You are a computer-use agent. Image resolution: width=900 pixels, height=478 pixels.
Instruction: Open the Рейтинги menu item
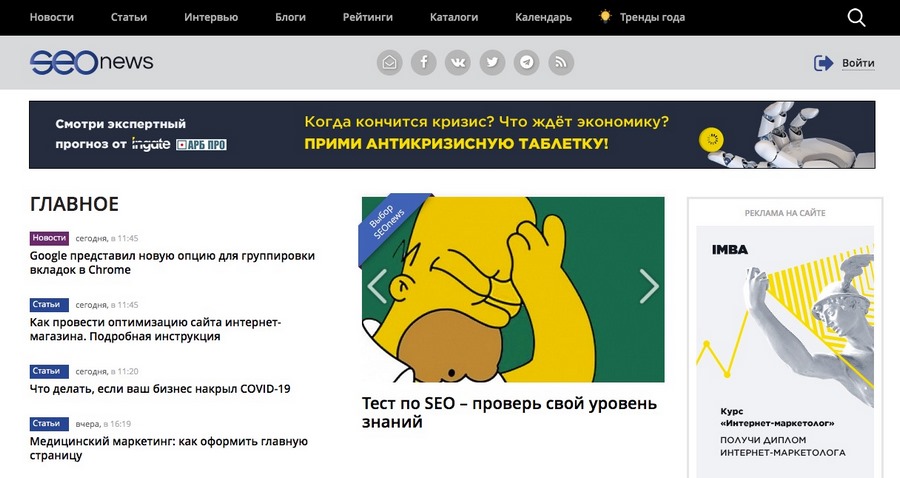368,17
